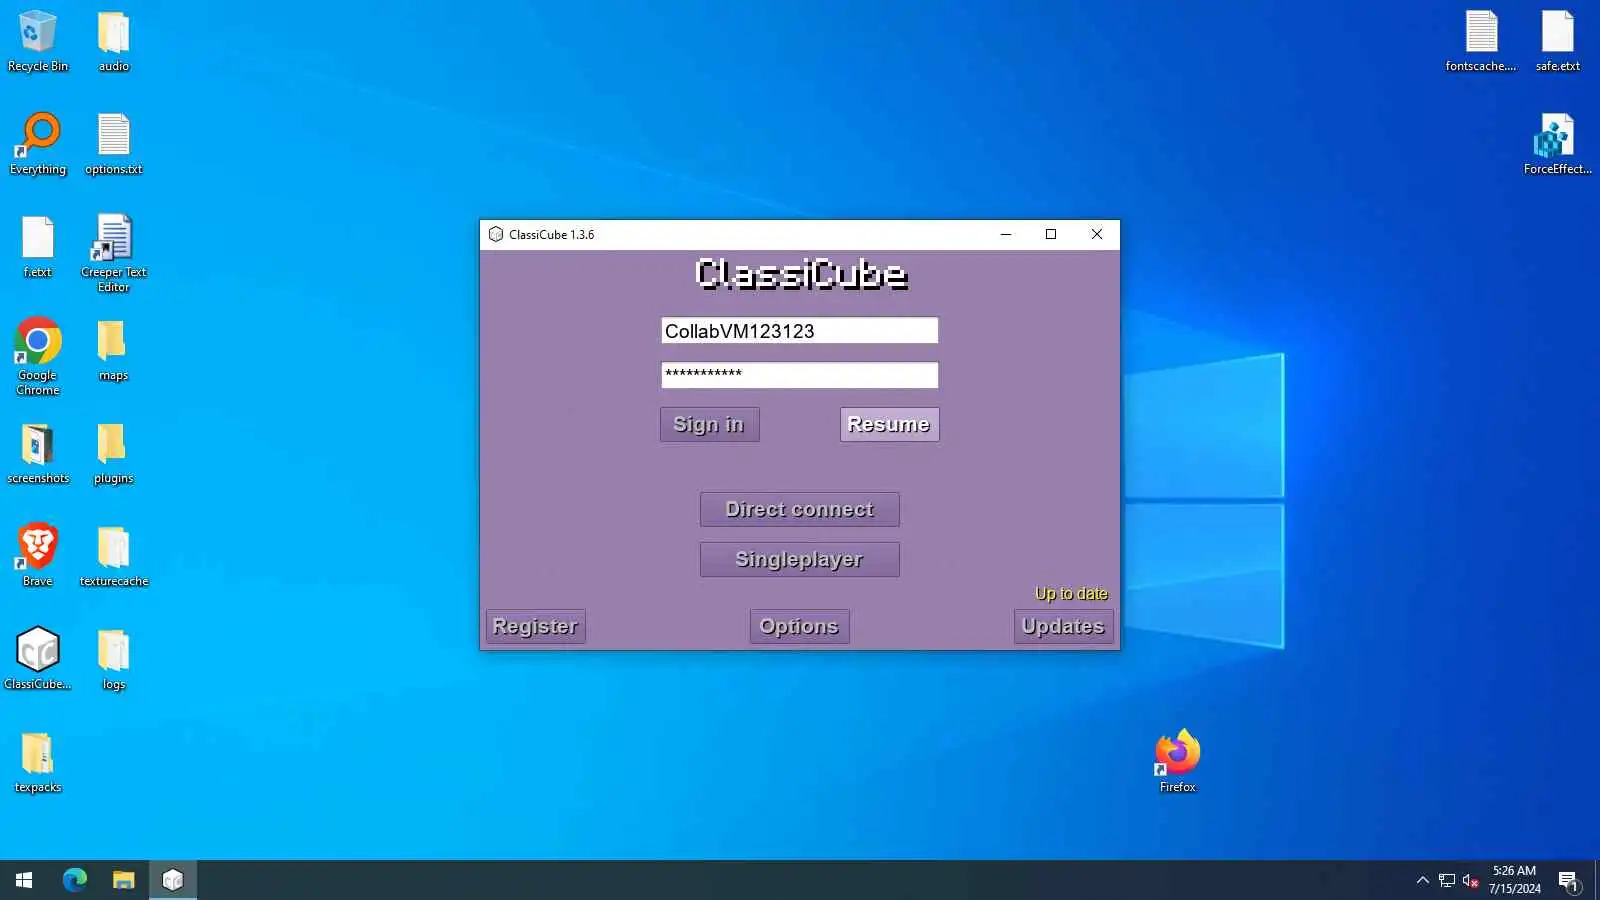Select the screenshots folder icon

point(38,453)
